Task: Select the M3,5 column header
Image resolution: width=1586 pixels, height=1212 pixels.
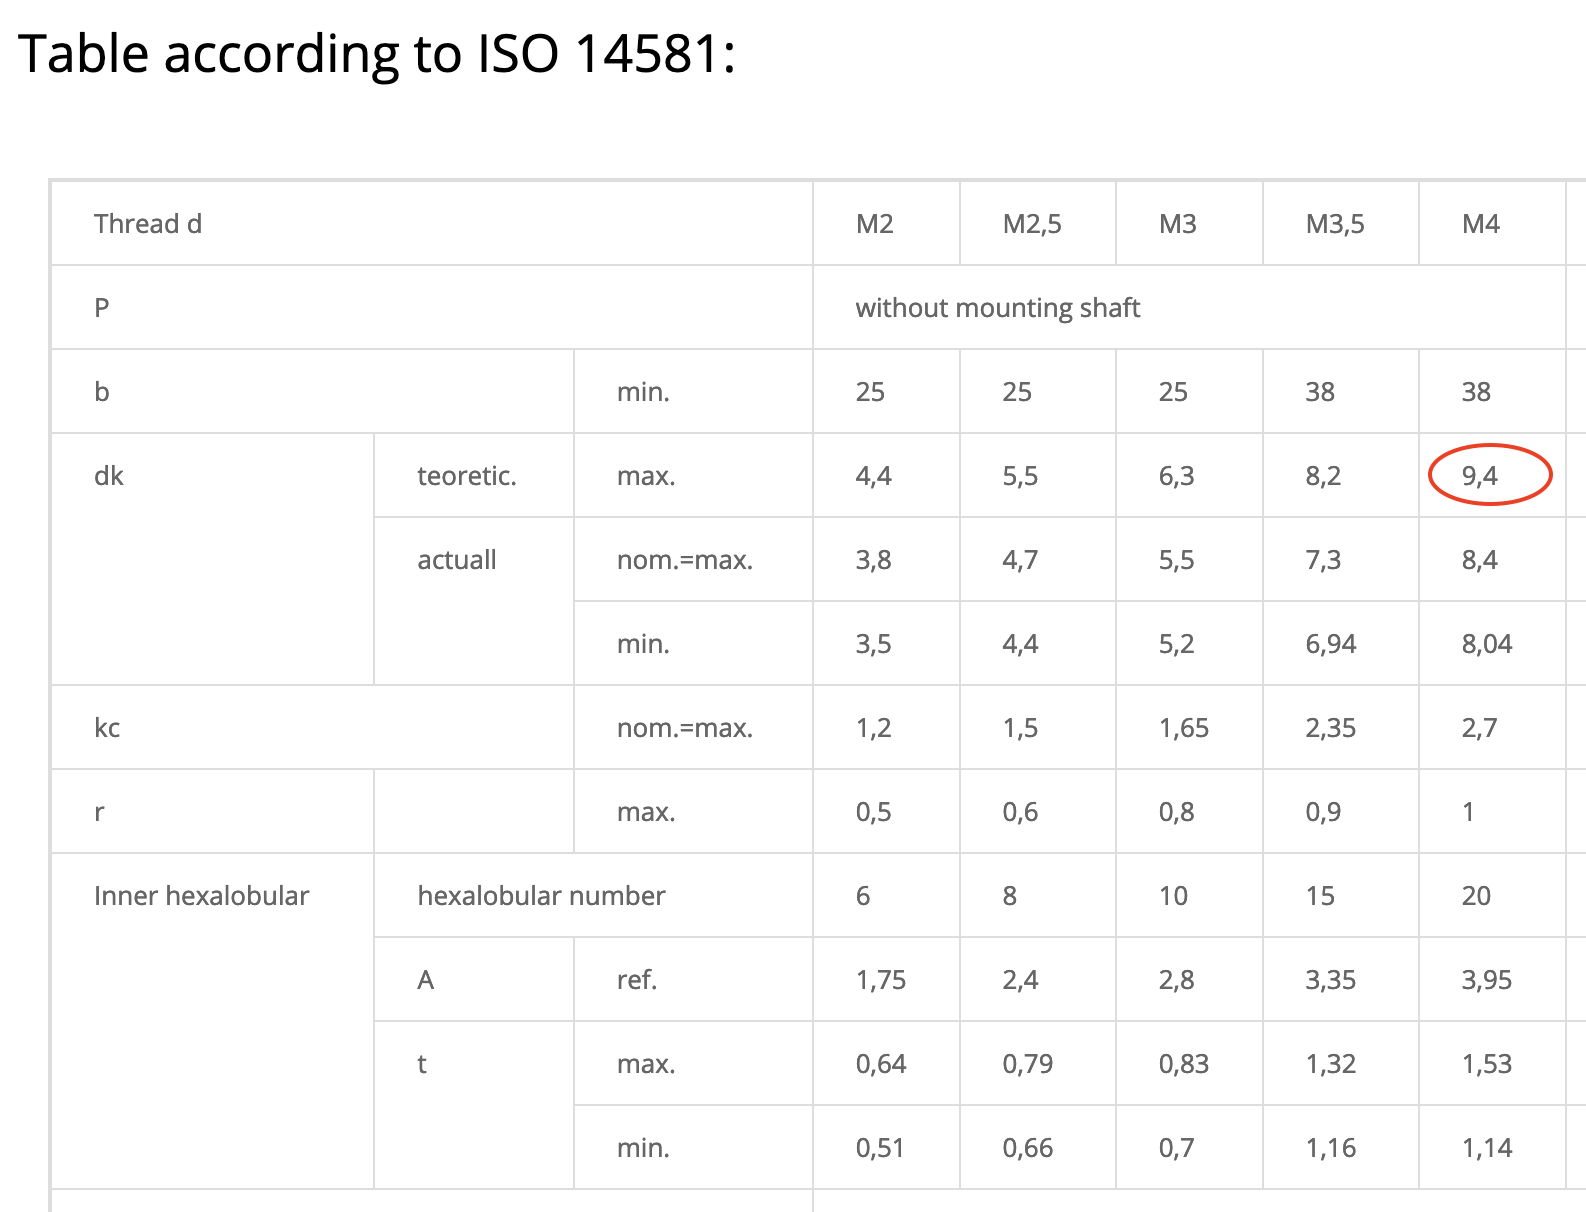Action: tap(1335, 224)
